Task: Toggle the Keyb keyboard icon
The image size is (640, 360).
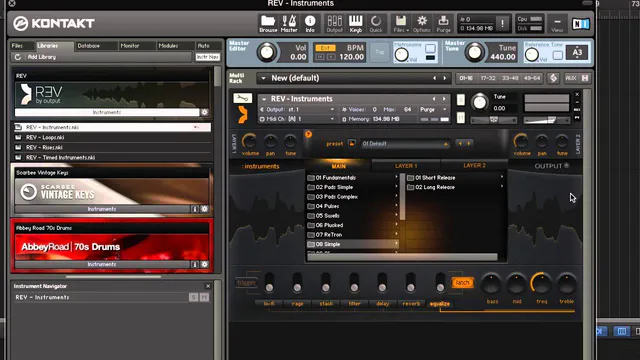Action: pyautogui.click(x=356, y=24)
